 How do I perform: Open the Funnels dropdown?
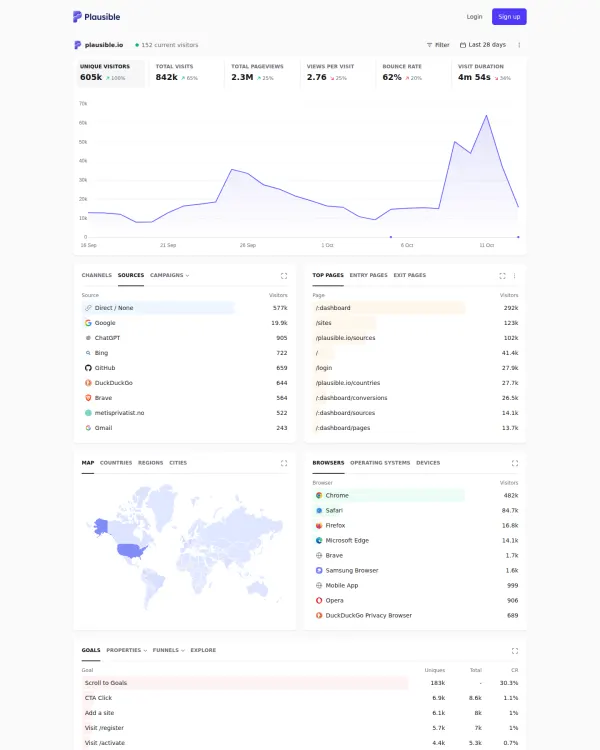(168, 651)
